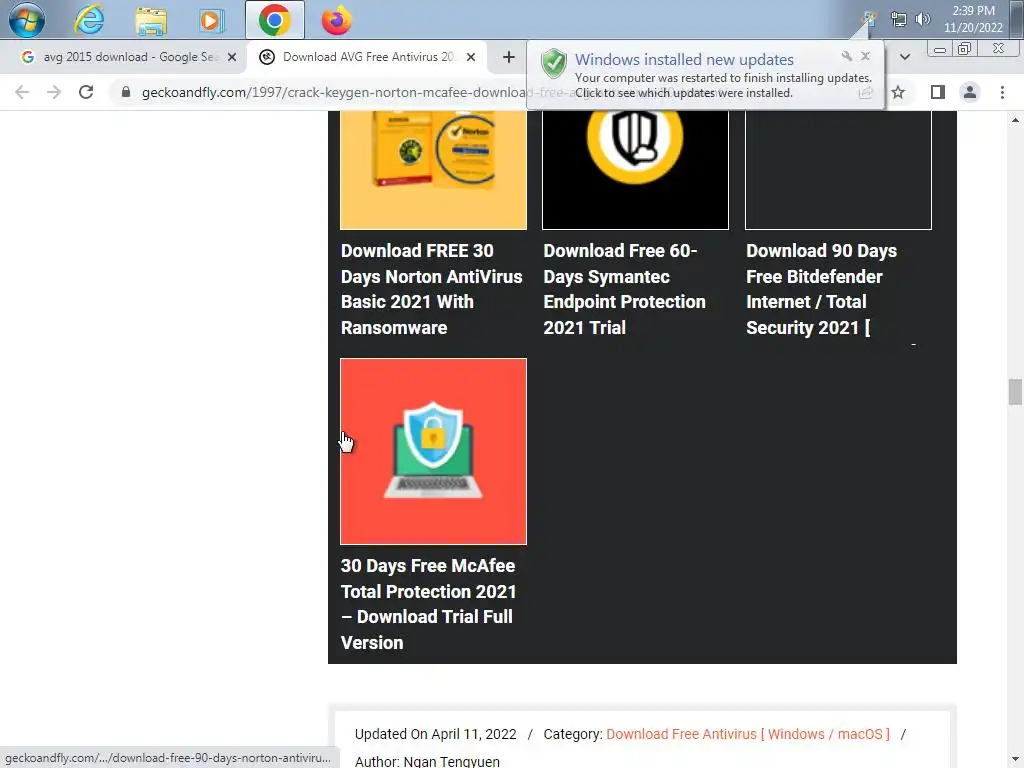Image resolution: width=1024 pixels, height=768 pixels.
Task: Close the Download AVG Free Antivirus tab
Action: point(471,57)
